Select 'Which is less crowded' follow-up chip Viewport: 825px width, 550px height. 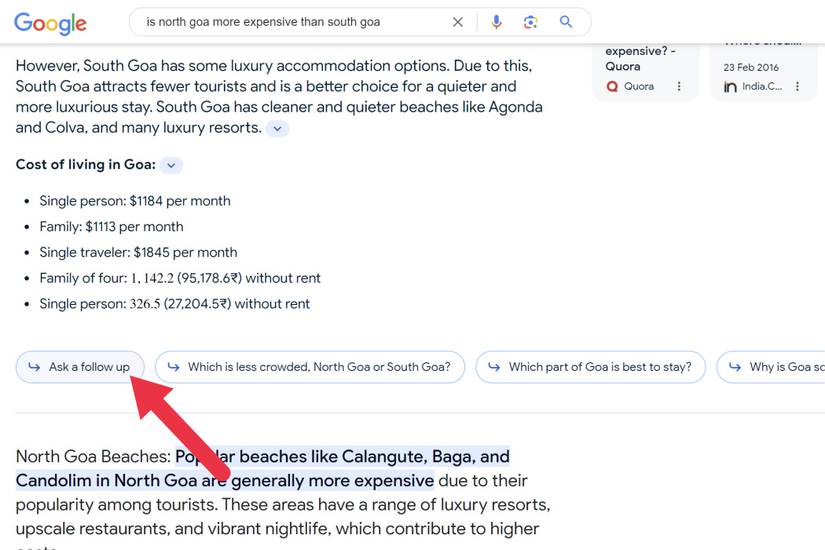[310, 367]
